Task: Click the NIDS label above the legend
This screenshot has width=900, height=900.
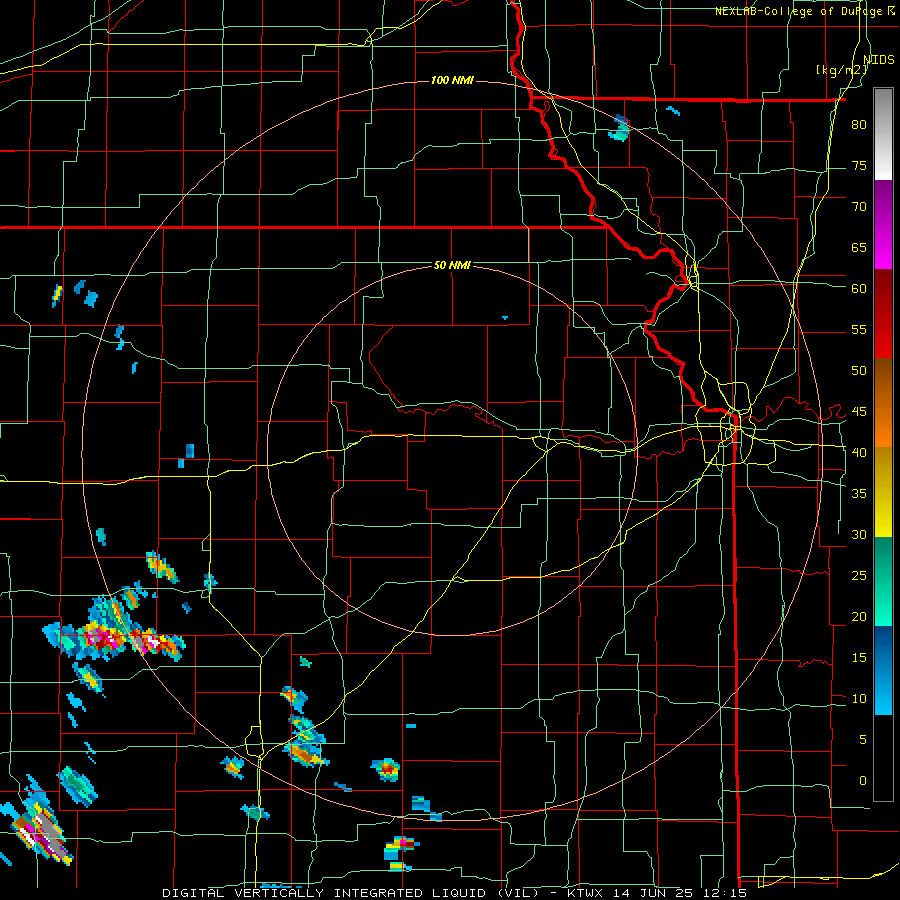Action: [x=878, y=59]
